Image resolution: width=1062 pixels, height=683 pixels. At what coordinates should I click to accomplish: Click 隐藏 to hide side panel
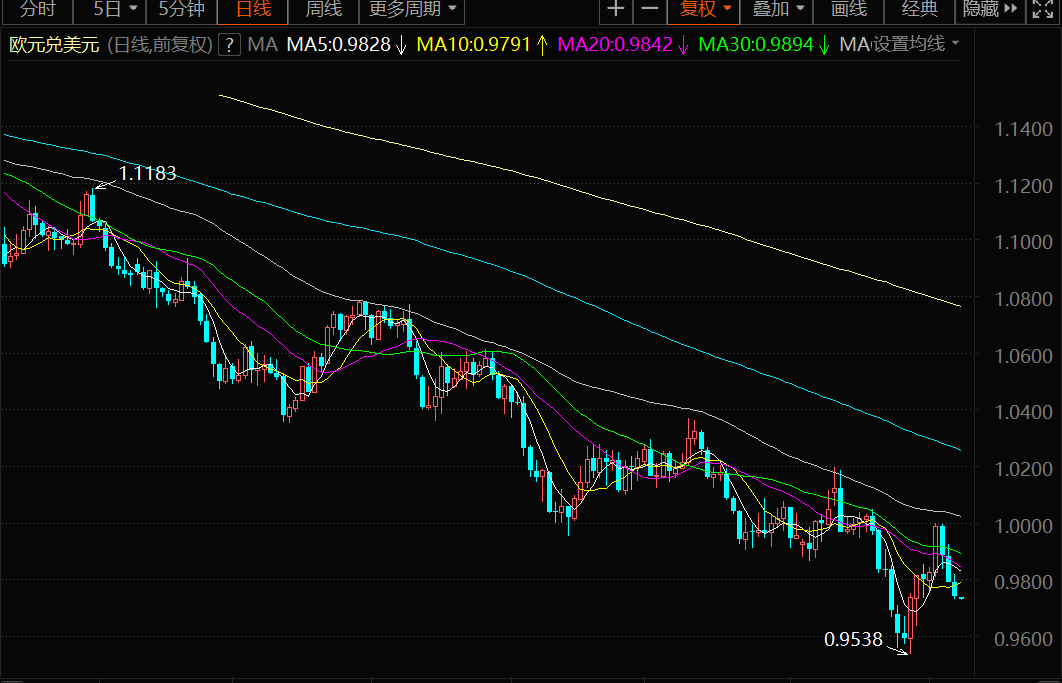[x=990, y=9]
